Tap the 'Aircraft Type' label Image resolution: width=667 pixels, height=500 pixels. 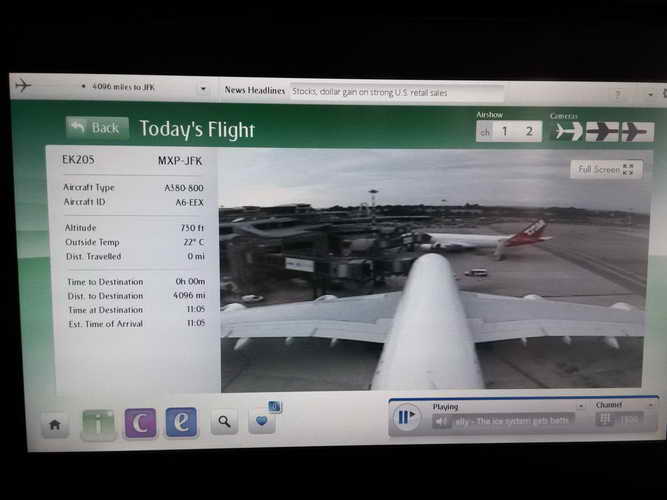[89, 187]
